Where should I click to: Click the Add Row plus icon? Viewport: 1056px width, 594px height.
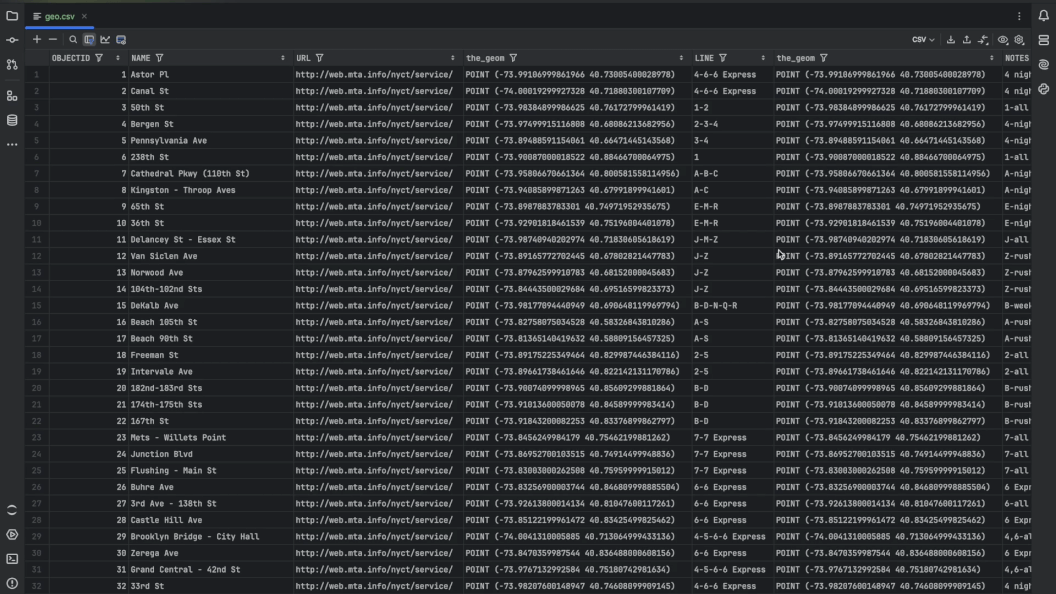(37, 40)
